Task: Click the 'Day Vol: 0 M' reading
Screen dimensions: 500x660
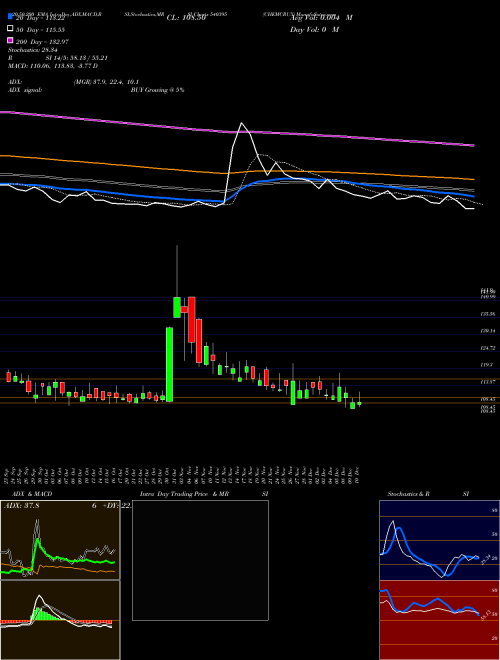Action: (x=314, y=30)
